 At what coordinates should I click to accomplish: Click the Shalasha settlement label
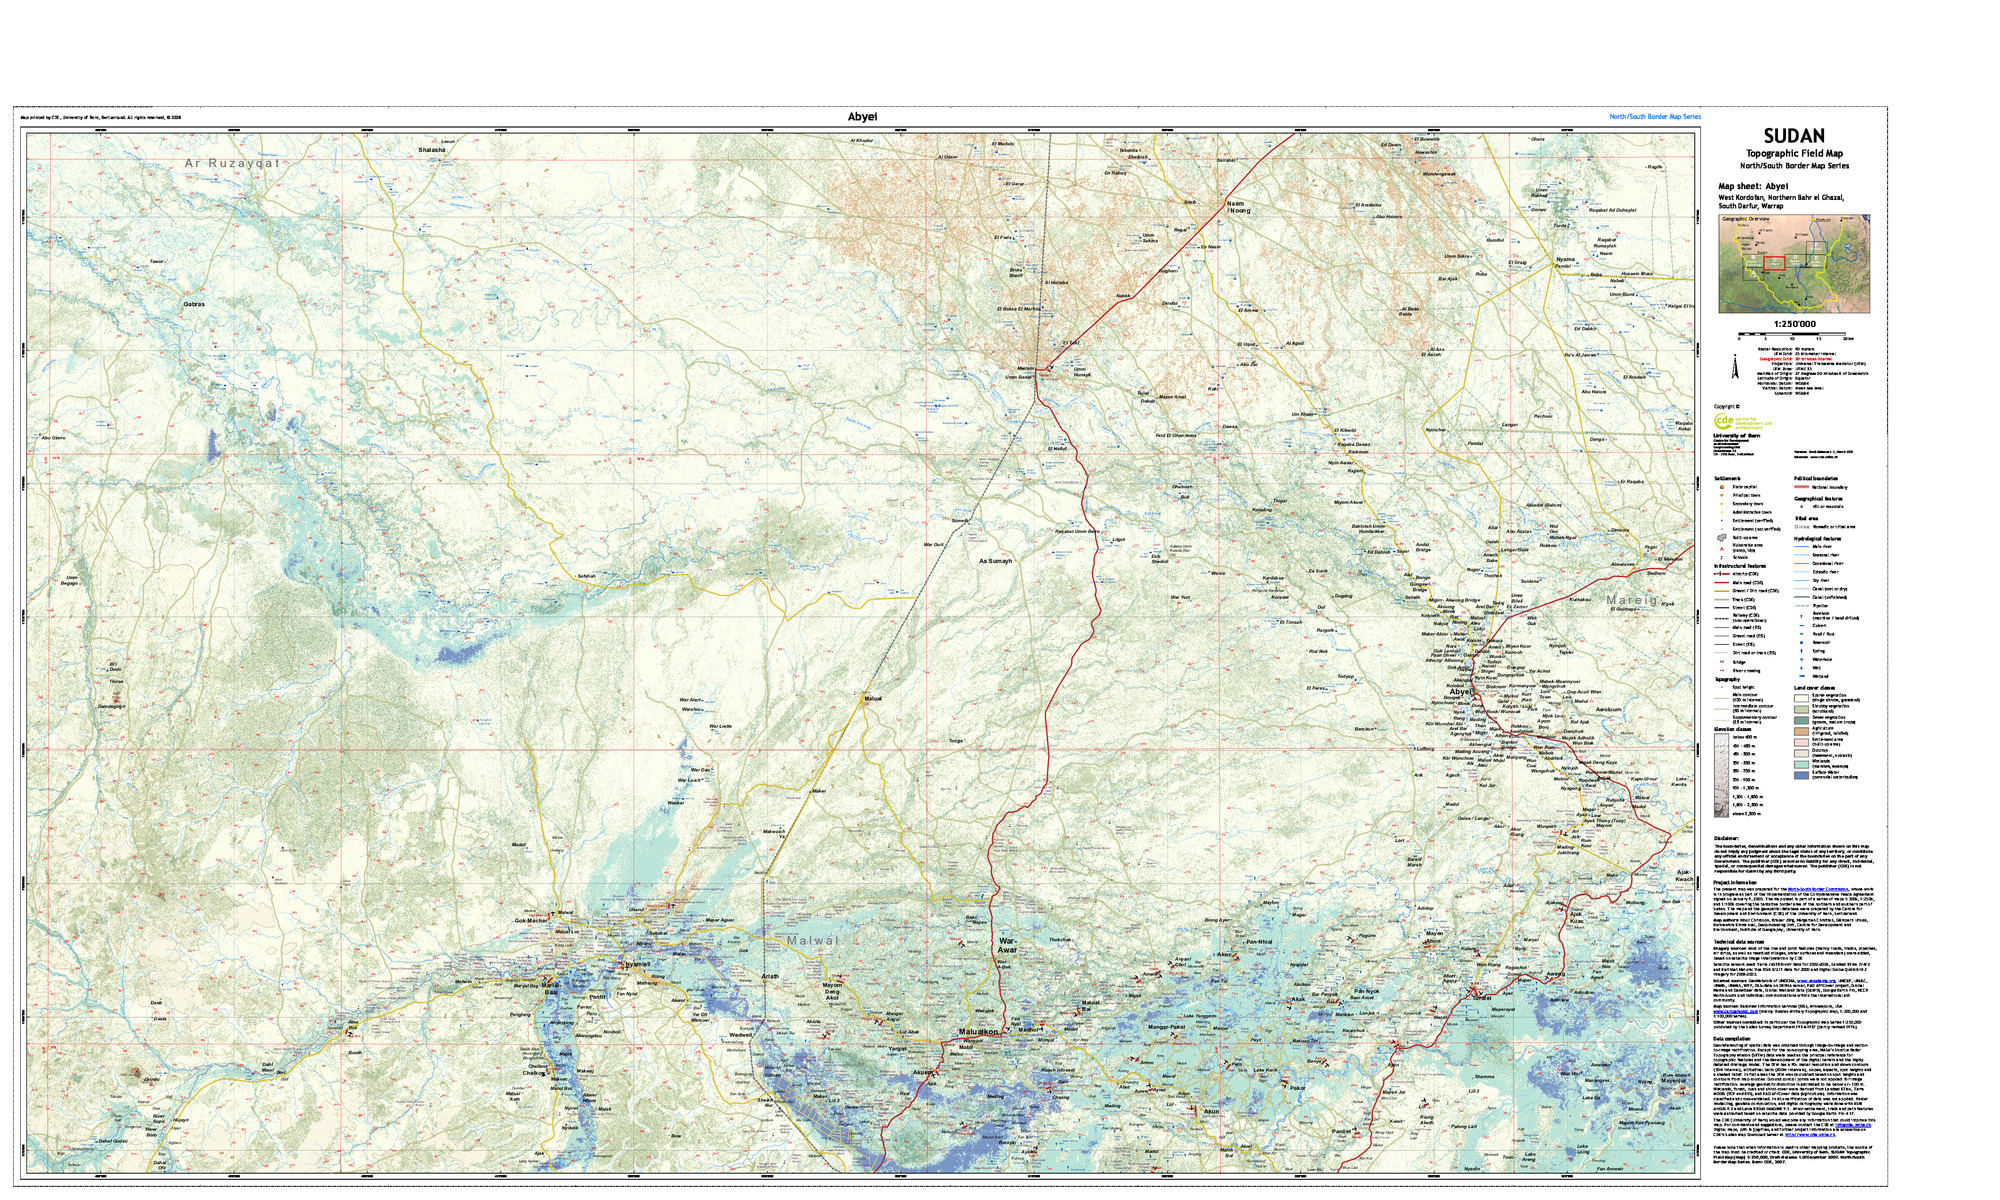(432, 150)
